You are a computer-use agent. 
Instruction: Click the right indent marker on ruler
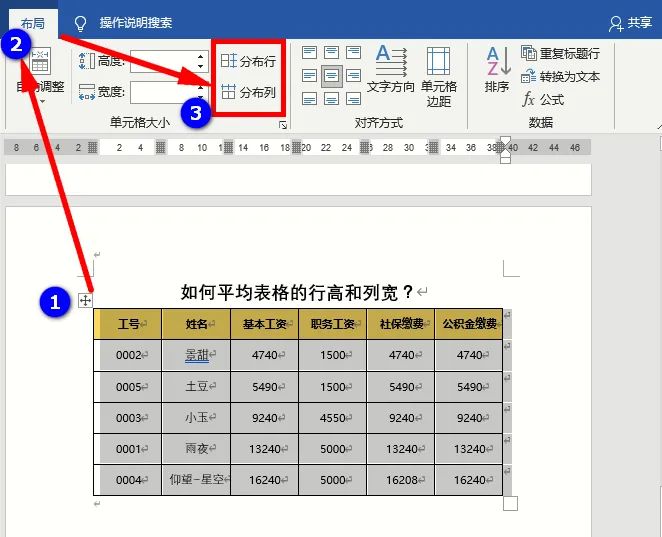click(x=505, y=158)
